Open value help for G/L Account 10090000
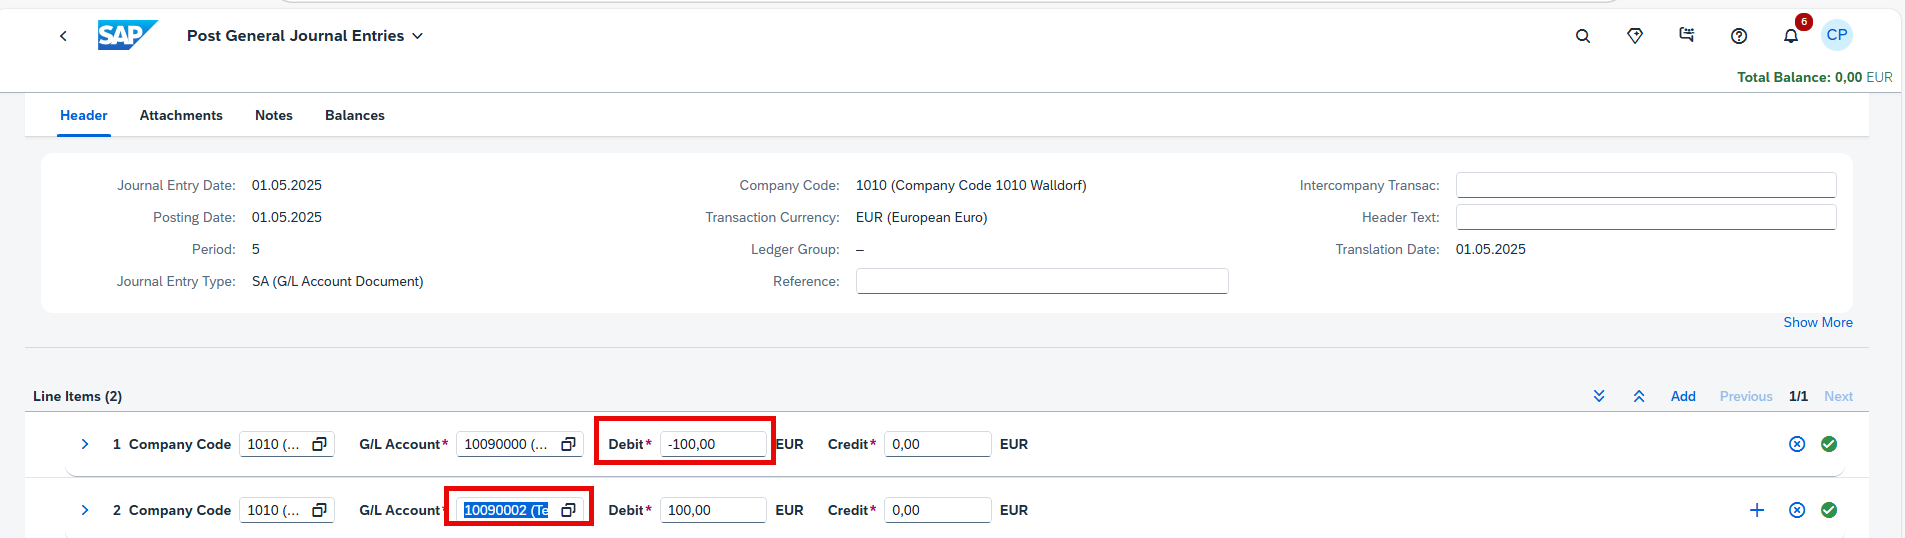This screenshot has width=1905, height=538. [x=568, y=444]
